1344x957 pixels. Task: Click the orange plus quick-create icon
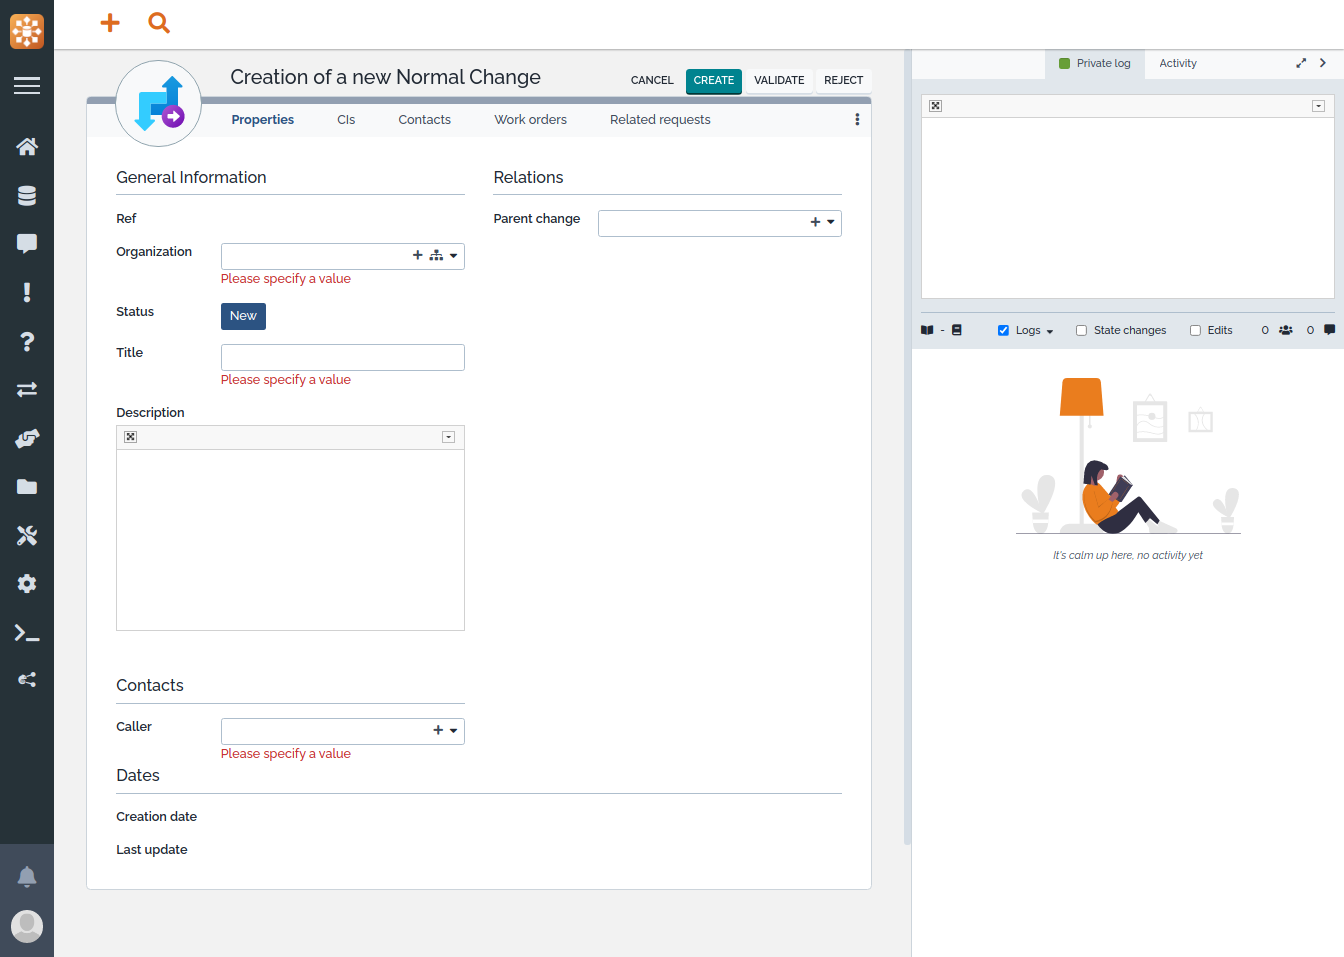[110, 22]
